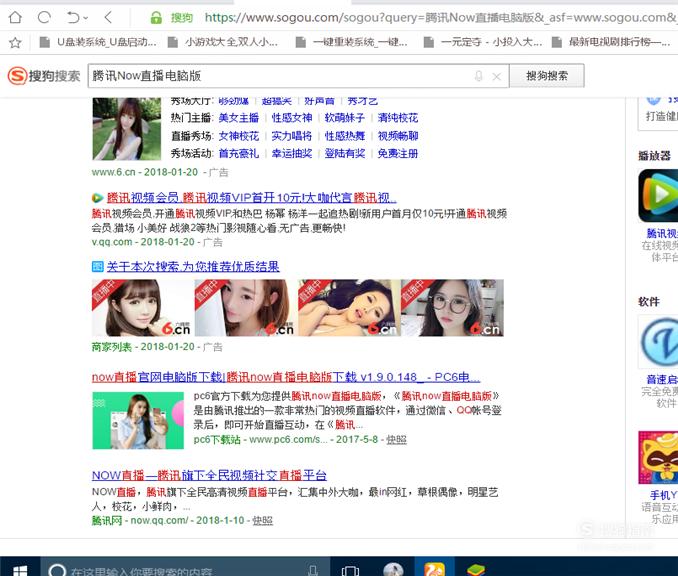
Task: Click the blue V software icon in sidebar
Action: tap(659, 342)
